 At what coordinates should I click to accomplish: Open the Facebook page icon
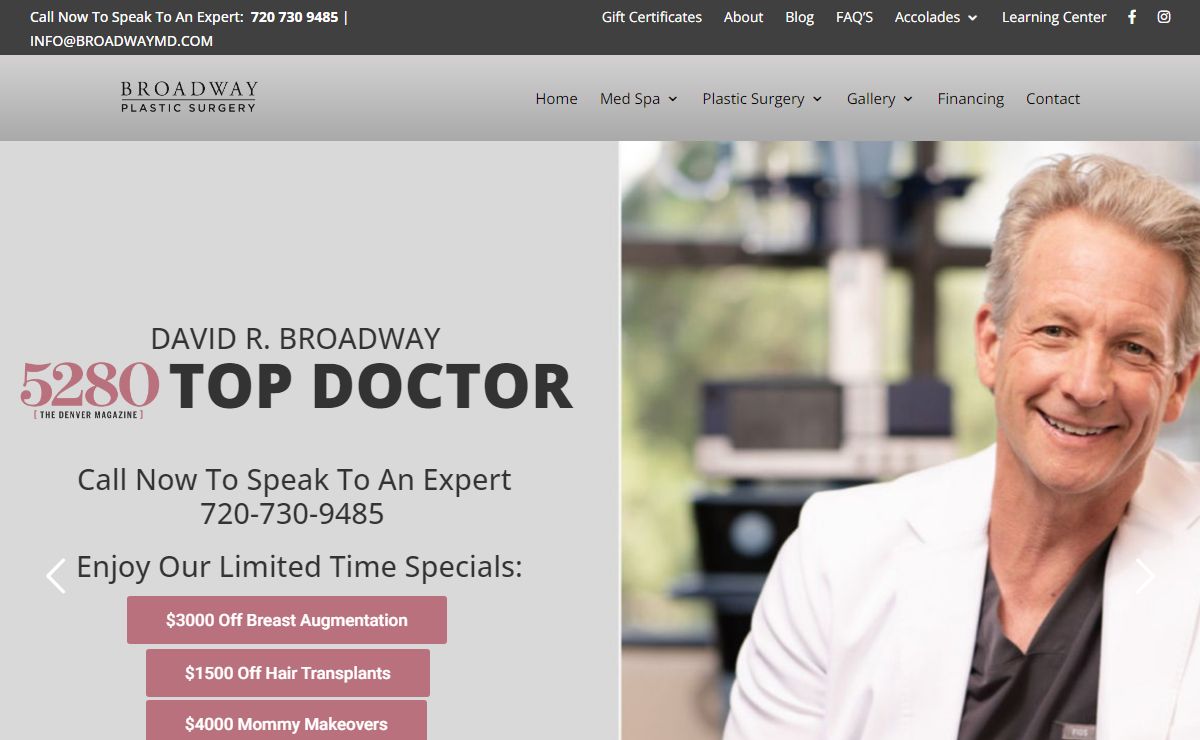pos(1132,17)
